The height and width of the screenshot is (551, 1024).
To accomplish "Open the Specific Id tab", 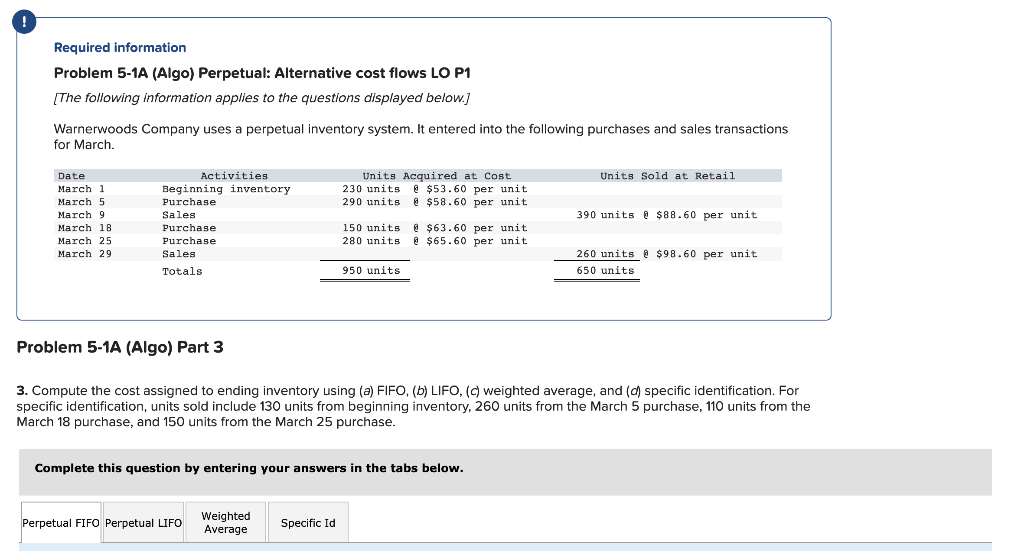I will click(x=308, y=522).
